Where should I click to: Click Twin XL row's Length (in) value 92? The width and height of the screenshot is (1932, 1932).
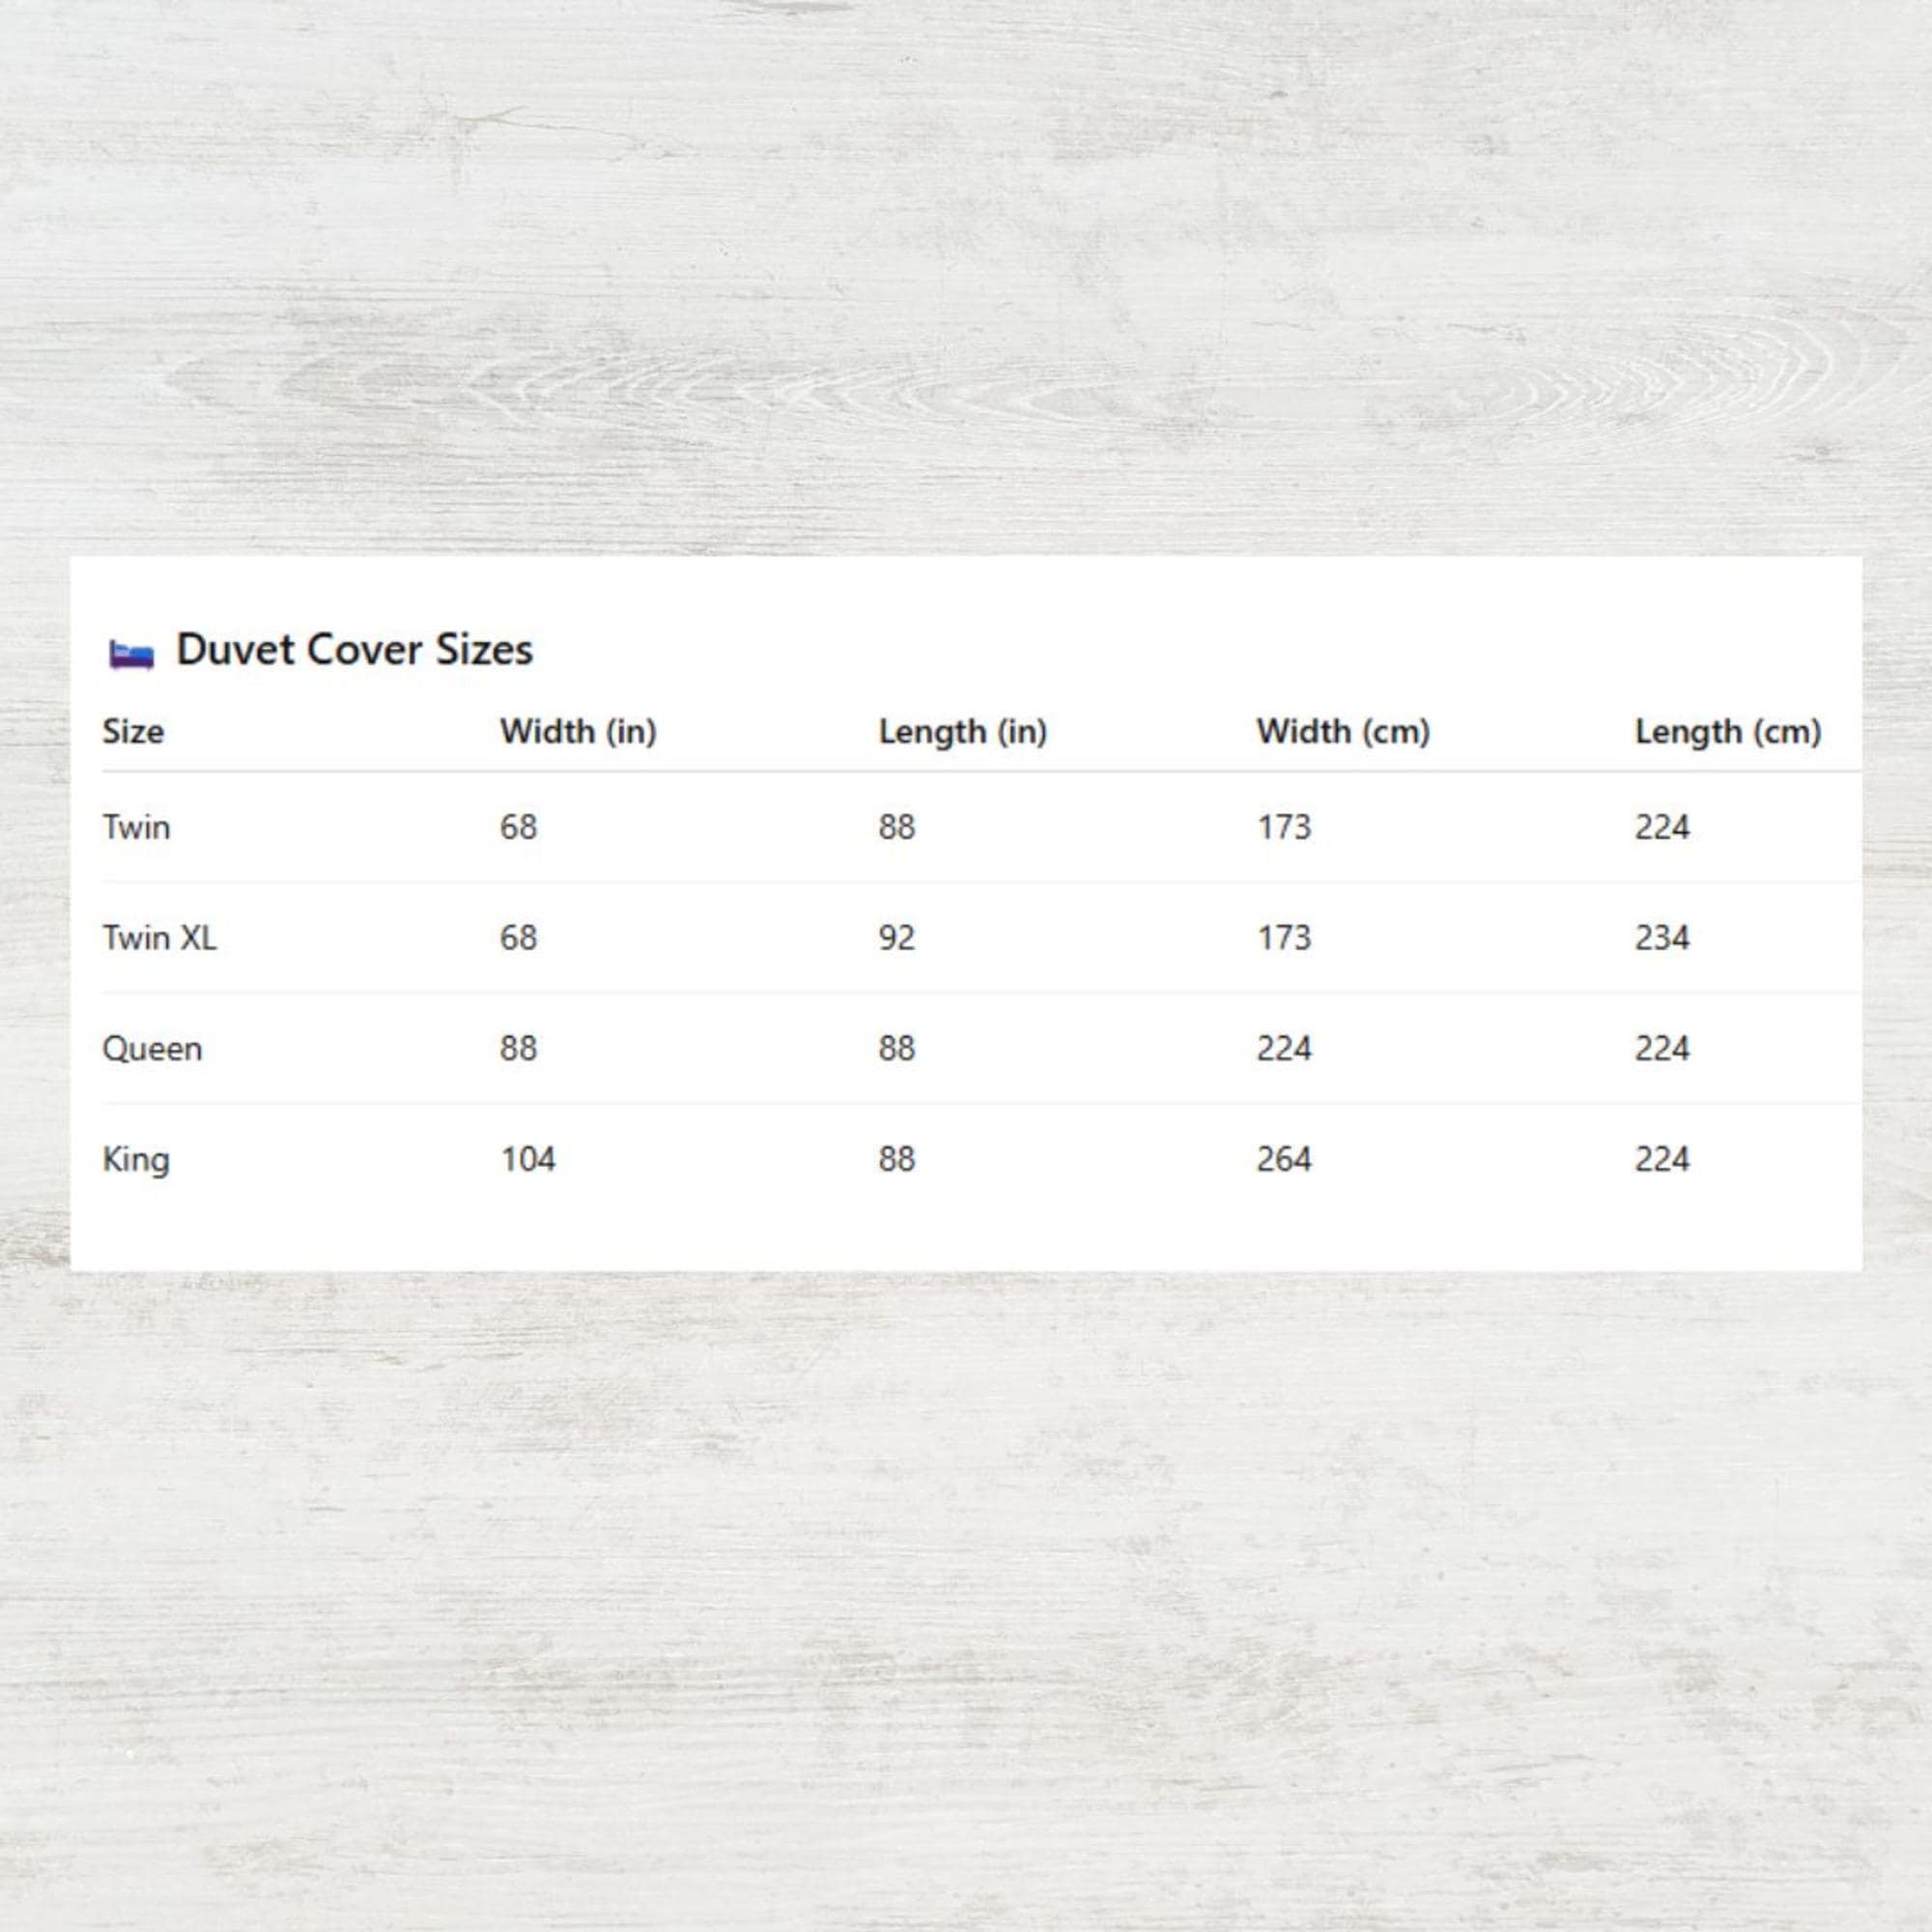(897, 937)
